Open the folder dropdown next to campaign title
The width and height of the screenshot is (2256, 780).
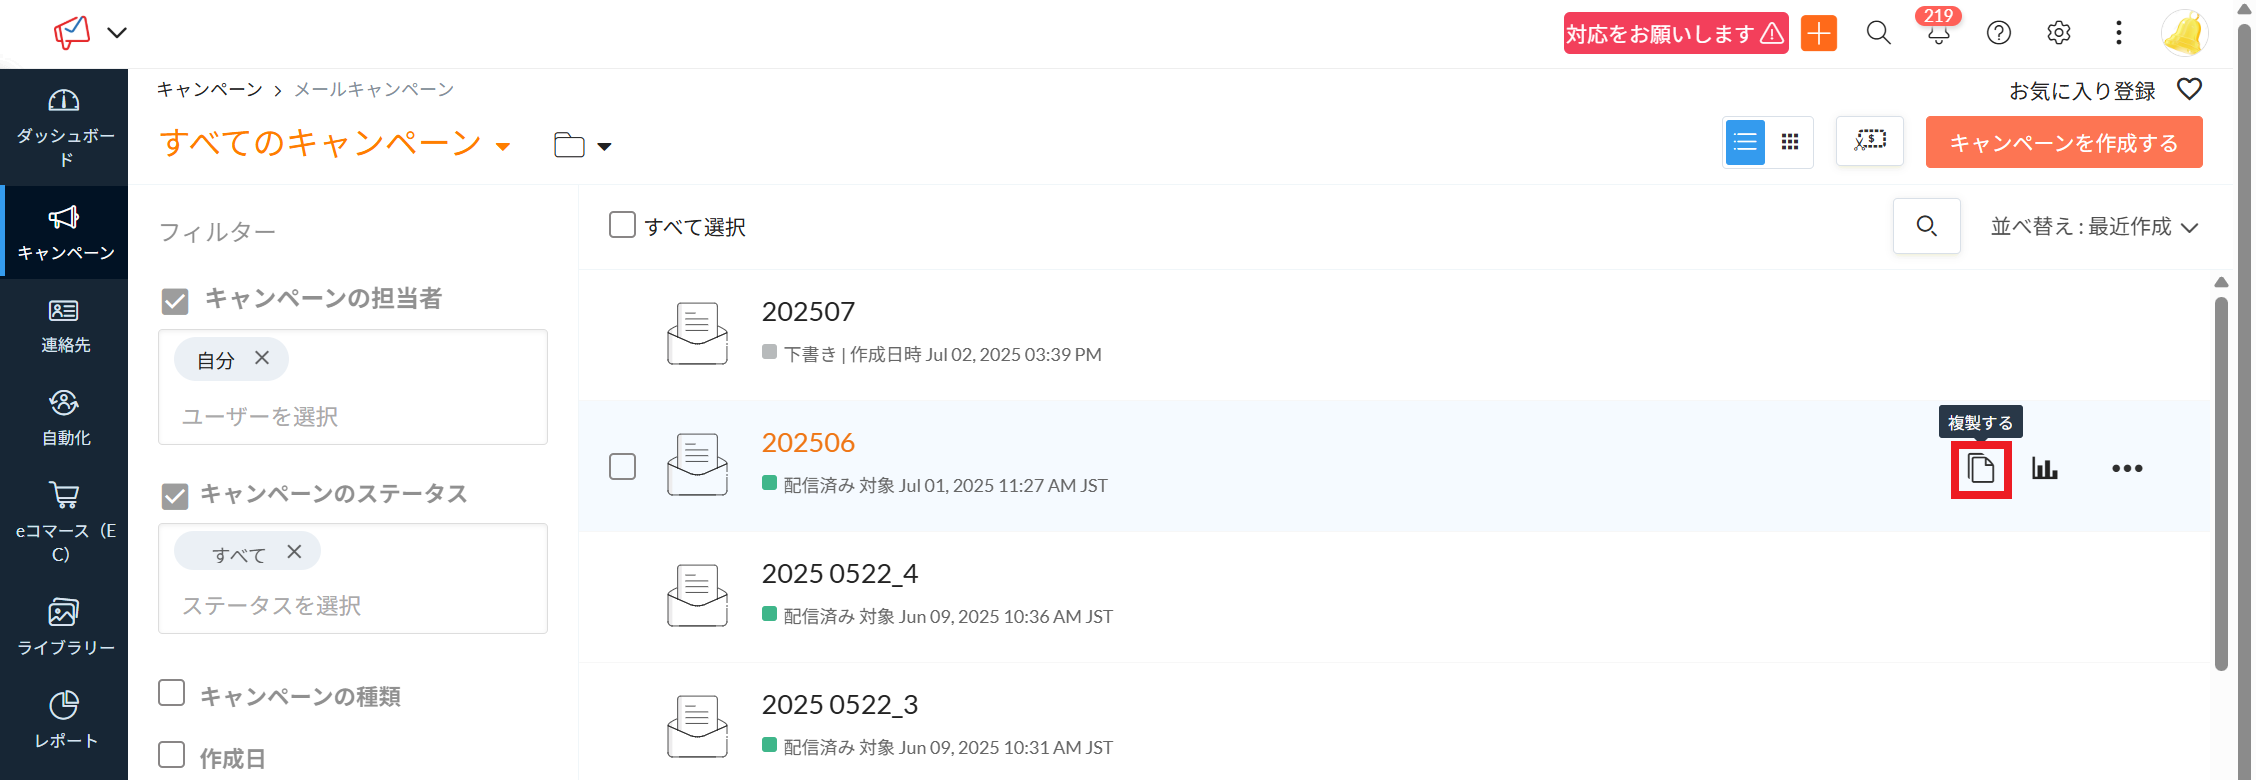coord(582,146)
